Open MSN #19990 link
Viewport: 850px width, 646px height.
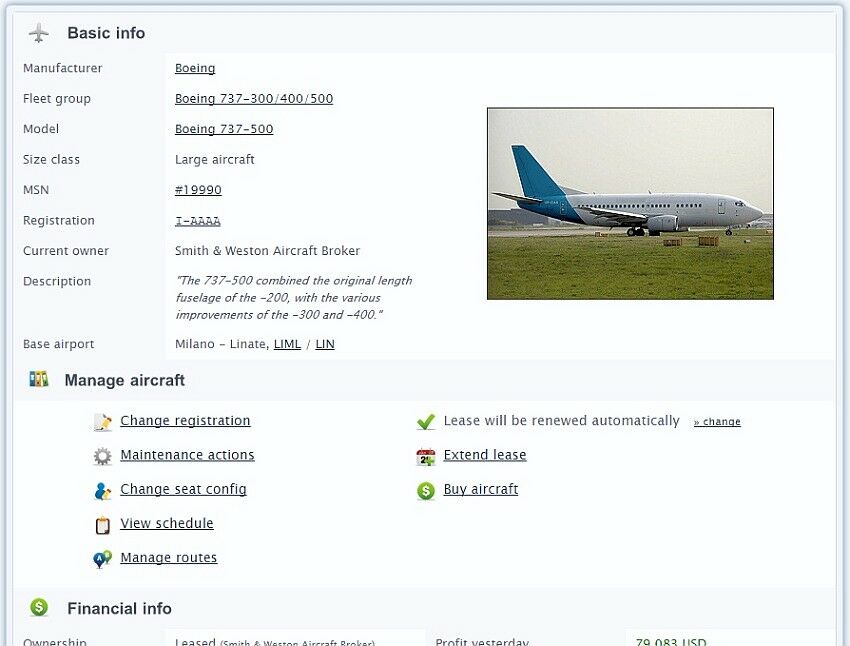[198, 190]
